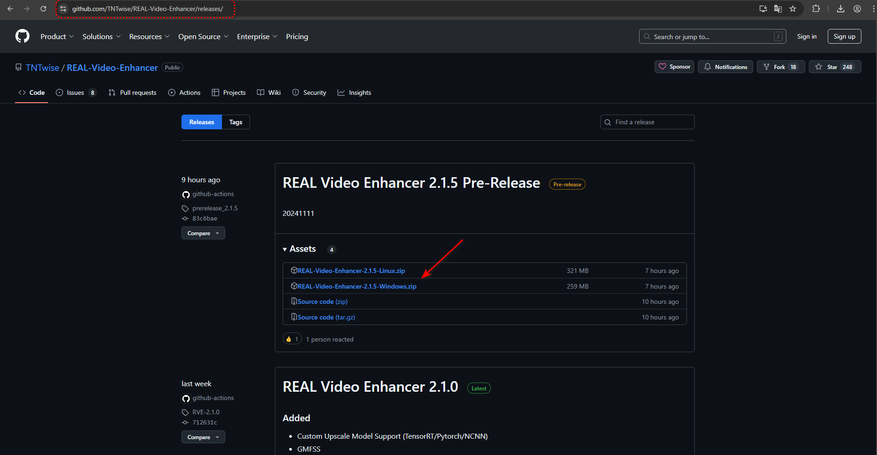Download REAL-Video-Enhancer-2.1.5-Windows.zip
Screen dimensions: 877x455
[x=357, y=286]
